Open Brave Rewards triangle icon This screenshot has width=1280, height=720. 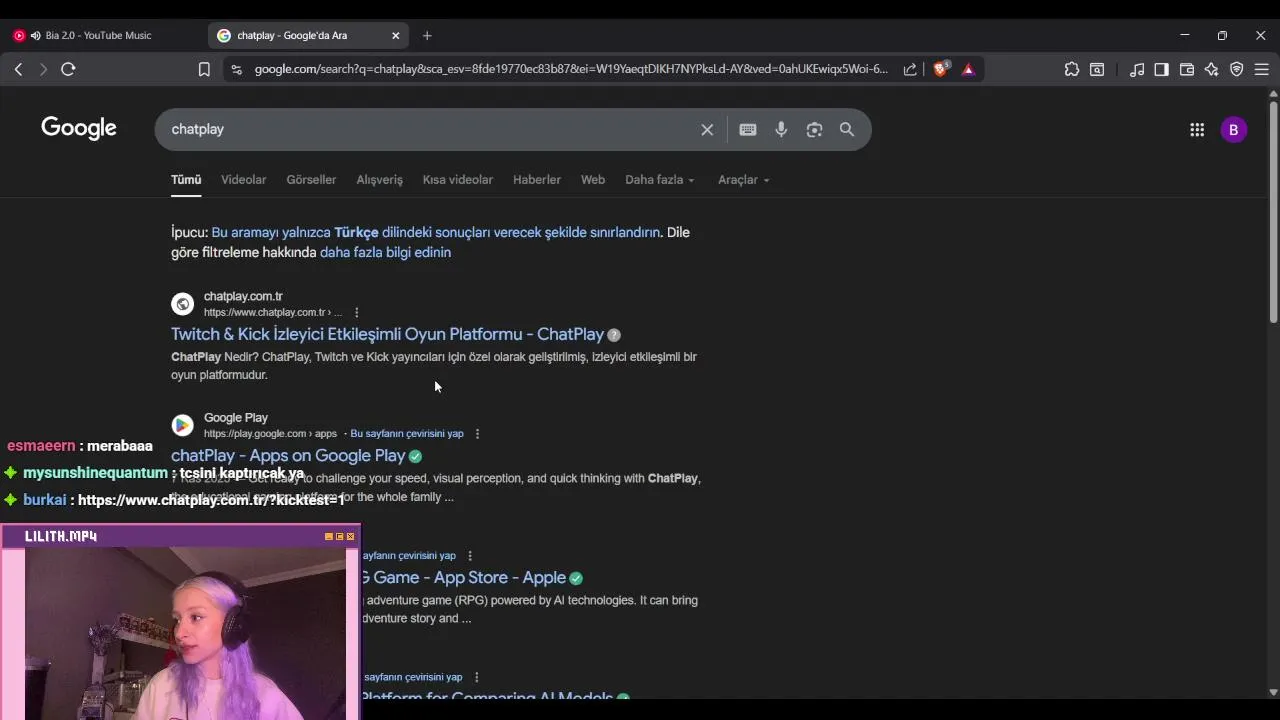(968, 69)
